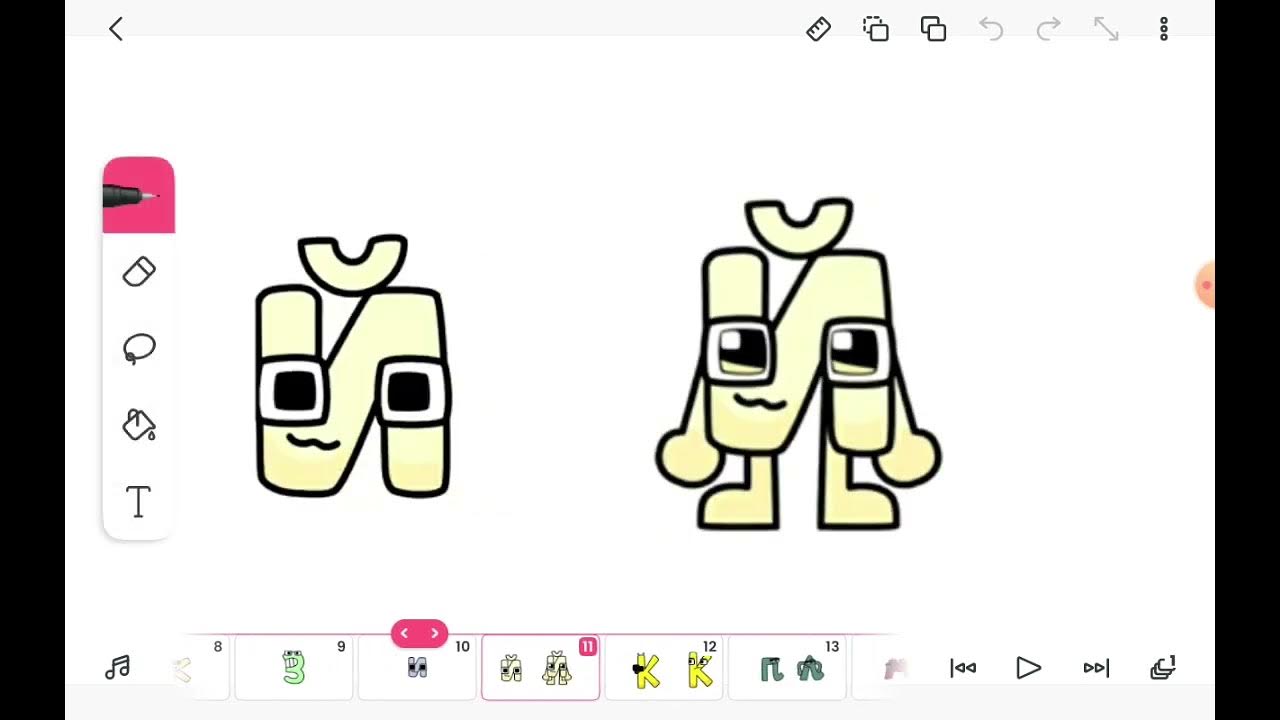Play the animation
Viewport: 1280px width, 720px height.
(x=1028, y=668)
